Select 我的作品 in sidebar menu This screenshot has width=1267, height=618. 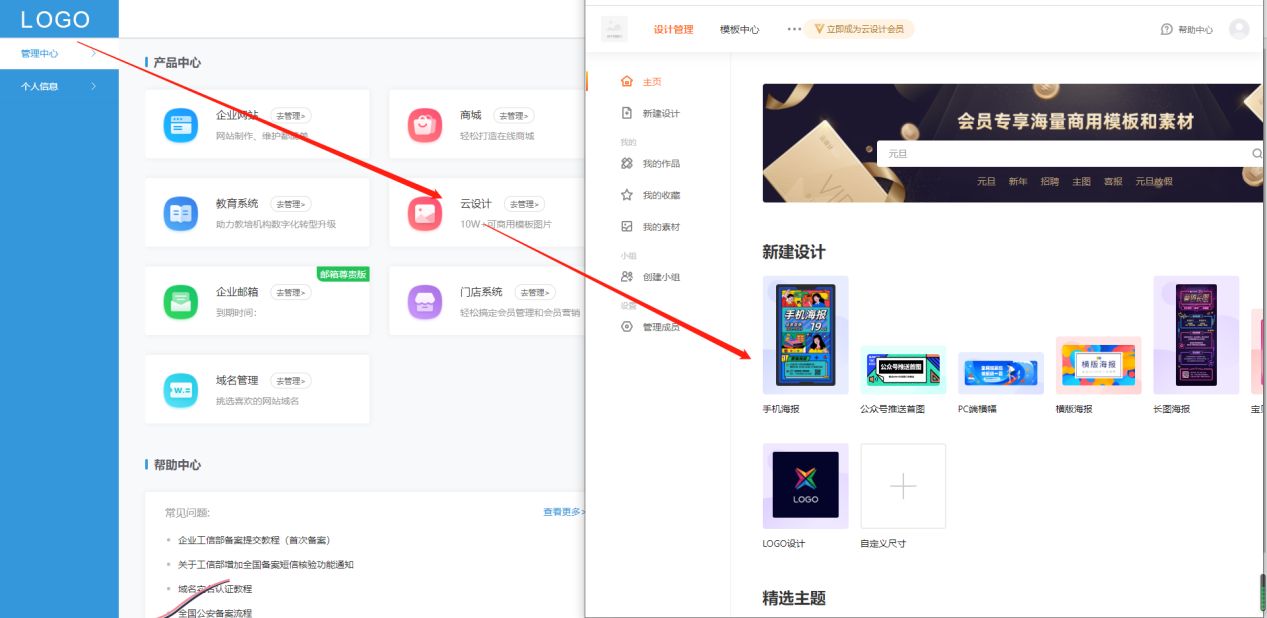click(x=661, y=163)
